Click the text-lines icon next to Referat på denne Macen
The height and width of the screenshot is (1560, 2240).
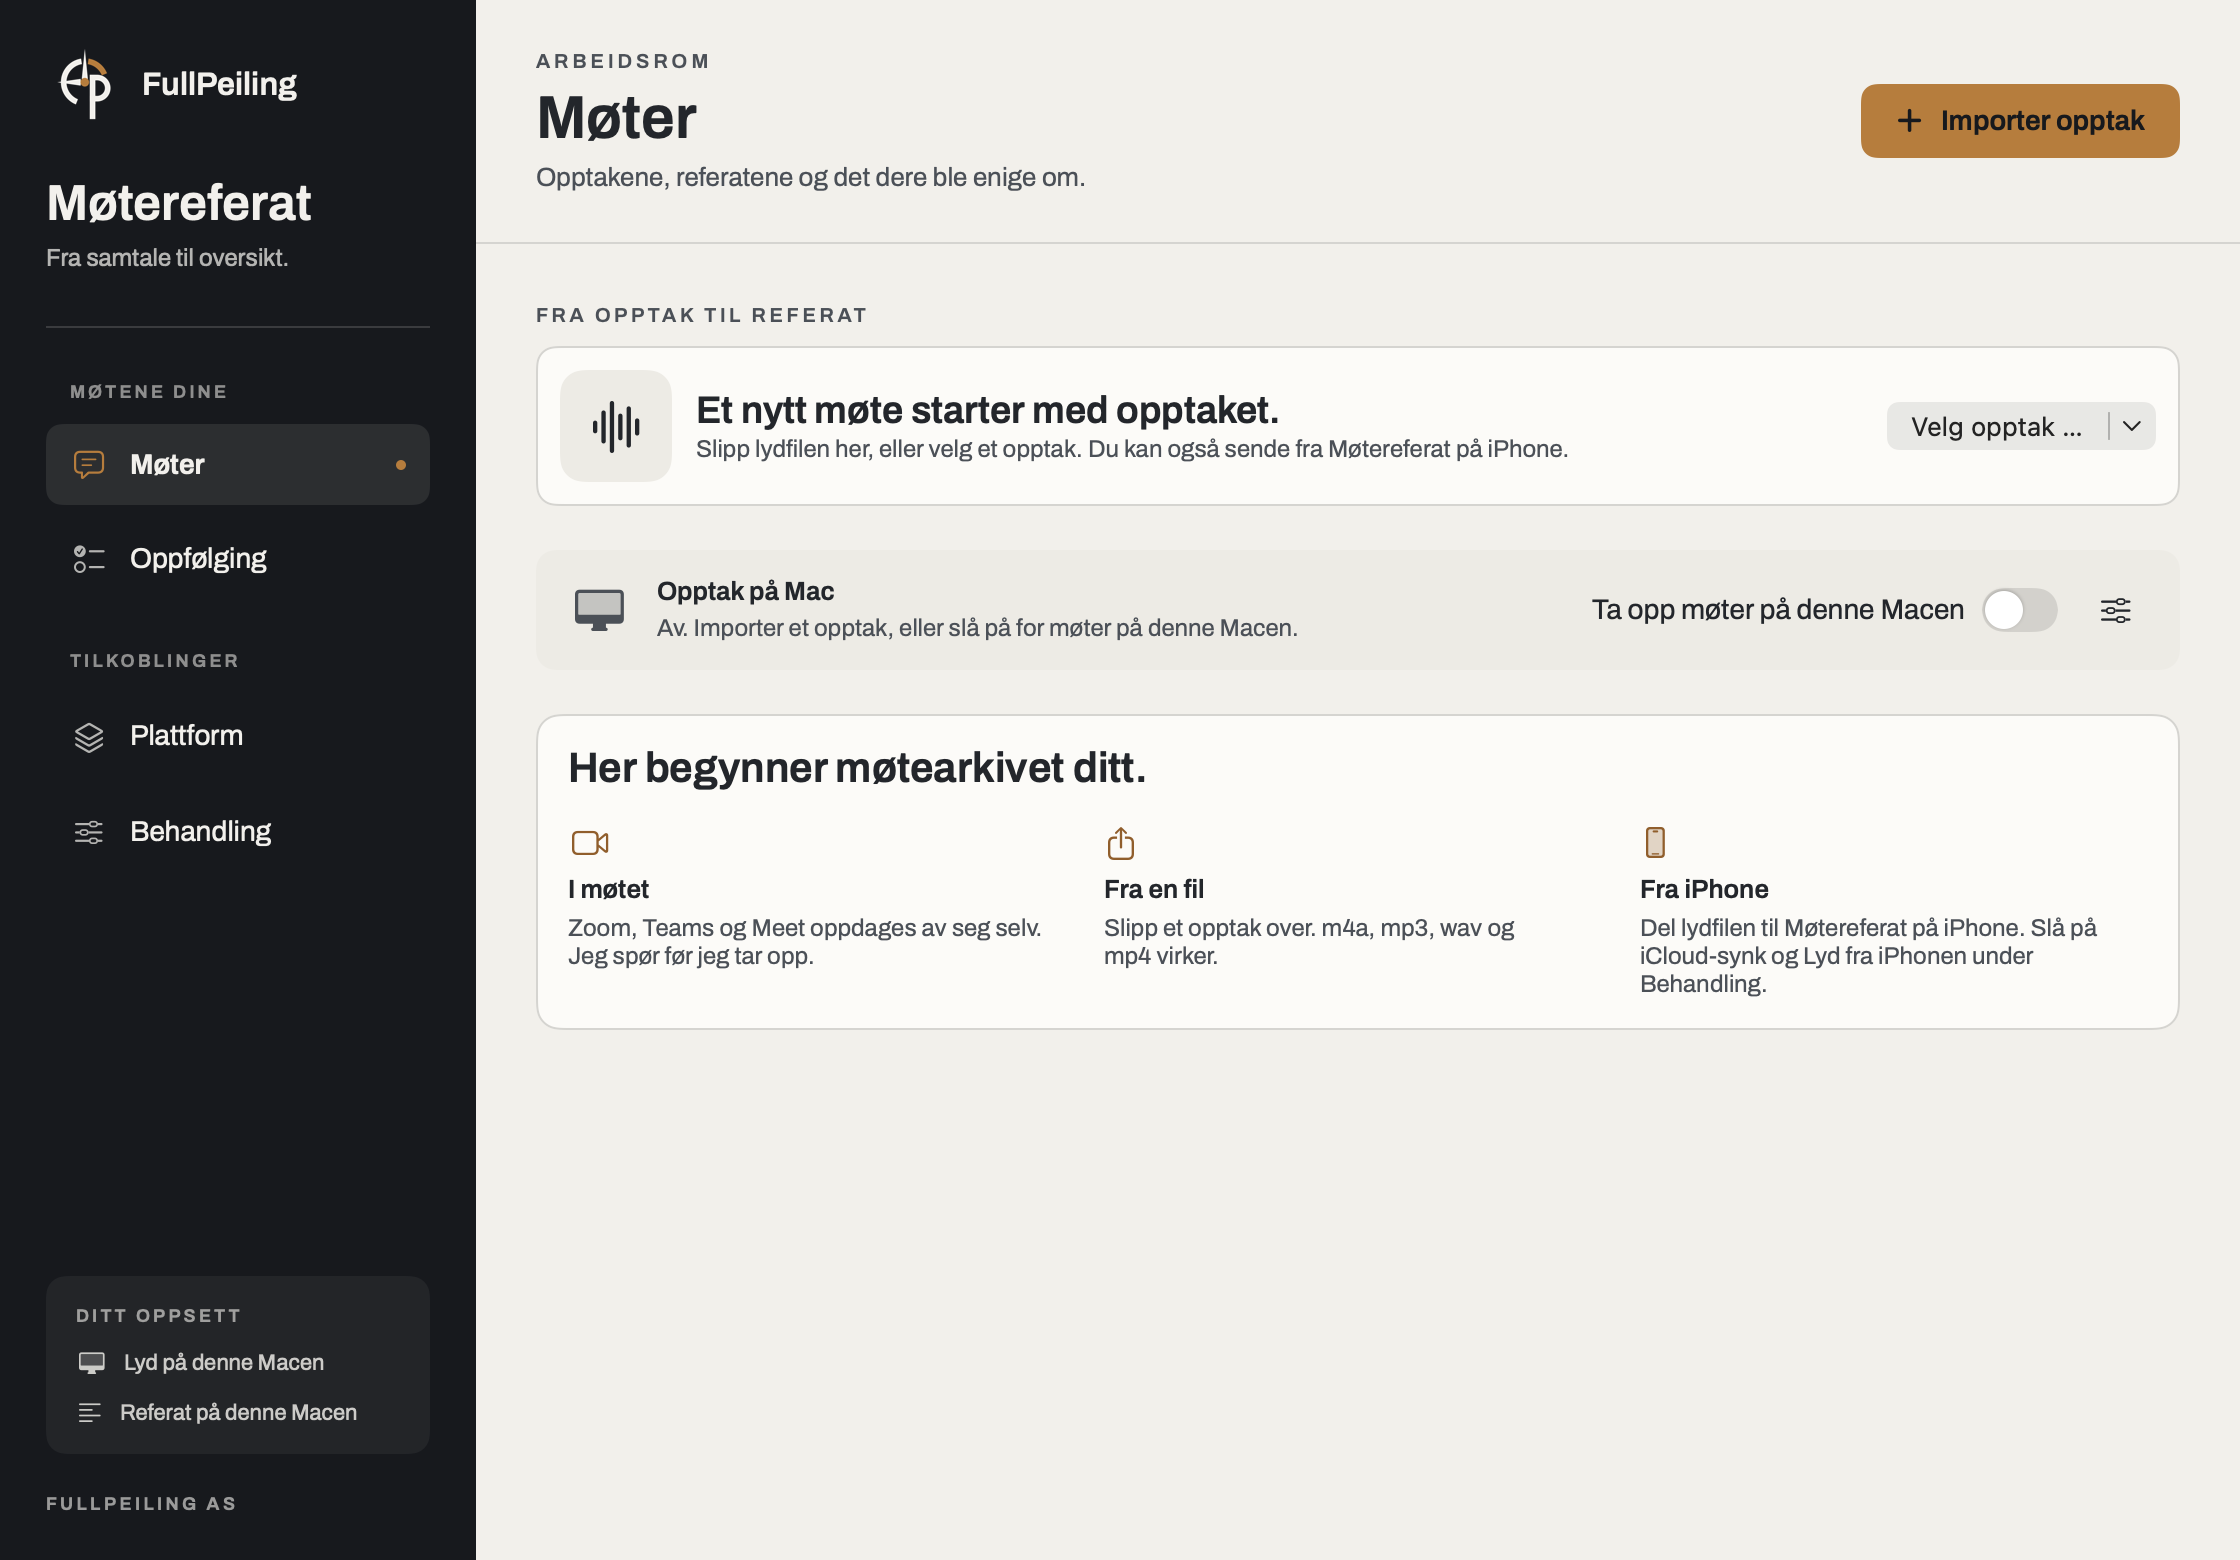90,1412
